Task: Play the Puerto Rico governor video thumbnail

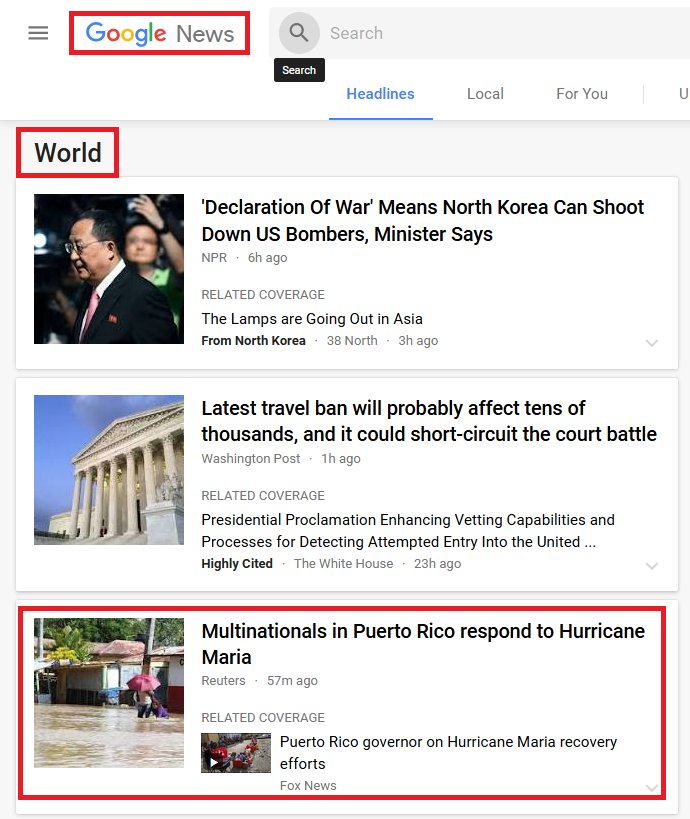Action: click(x=236, y=753)
